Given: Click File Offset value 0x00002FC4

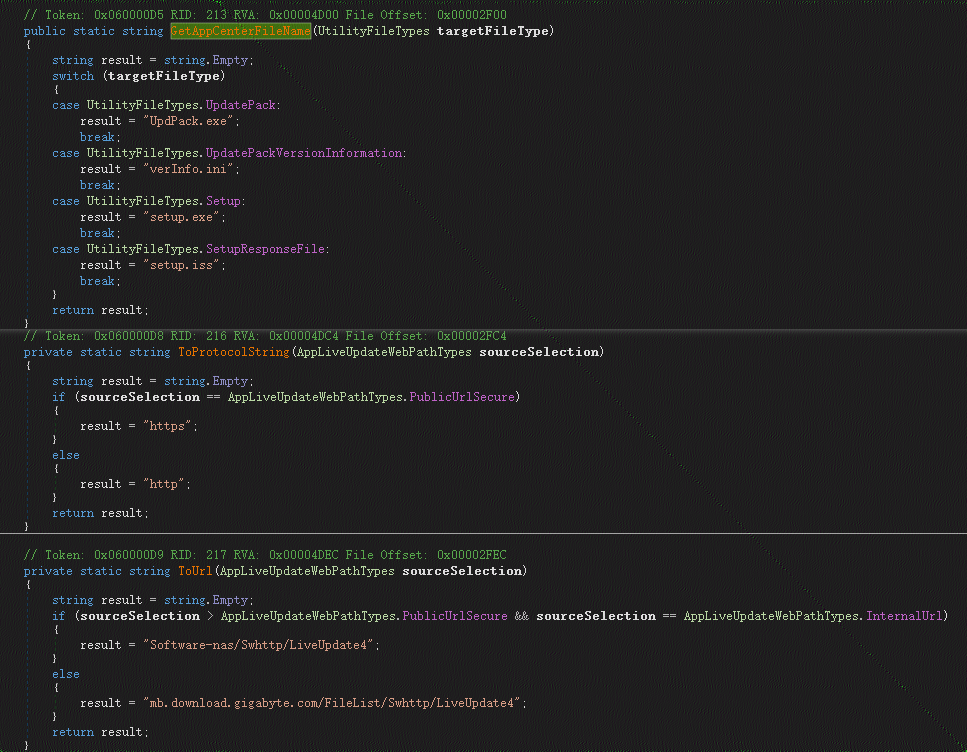Looking at the screenshot, I should (472, 336).
